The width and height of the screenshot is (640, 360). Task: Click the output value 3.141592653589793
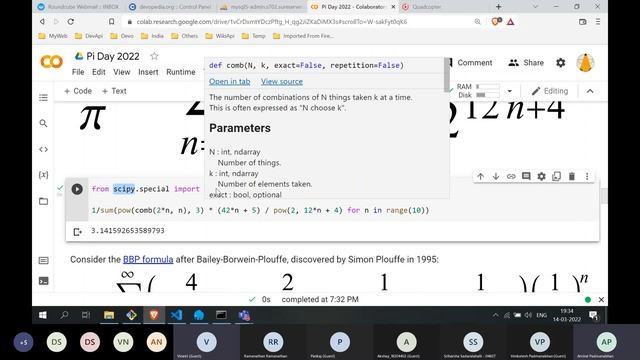[128, 231]
